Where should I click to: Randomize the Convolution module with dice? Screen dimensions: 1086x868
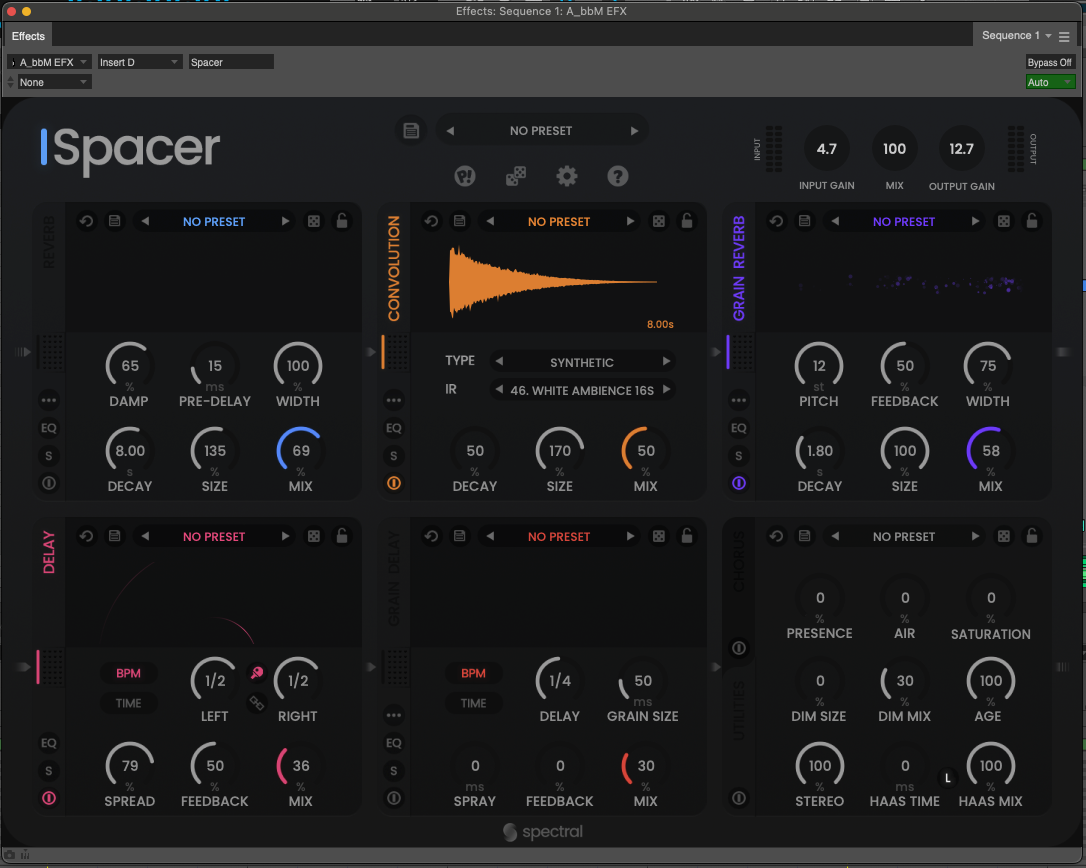659,222
